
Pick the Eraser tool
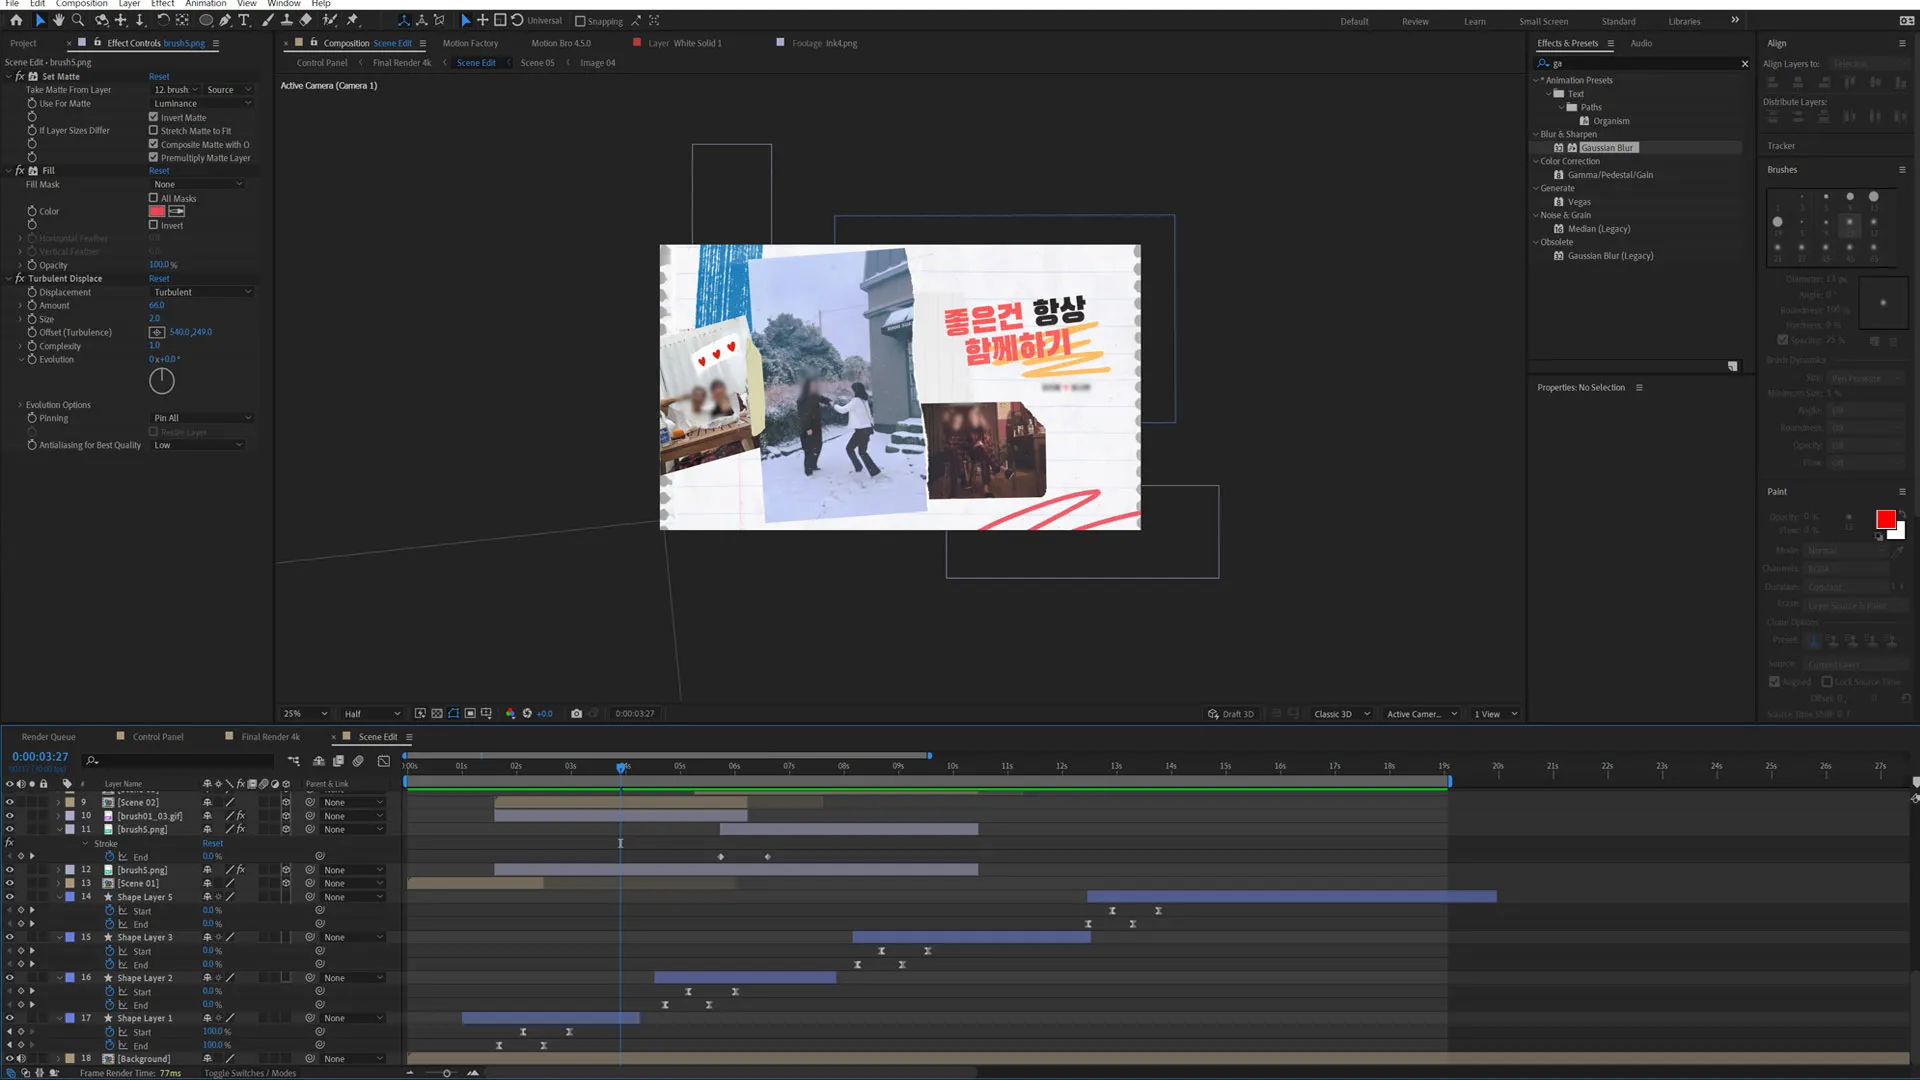[x=306, y=20]
